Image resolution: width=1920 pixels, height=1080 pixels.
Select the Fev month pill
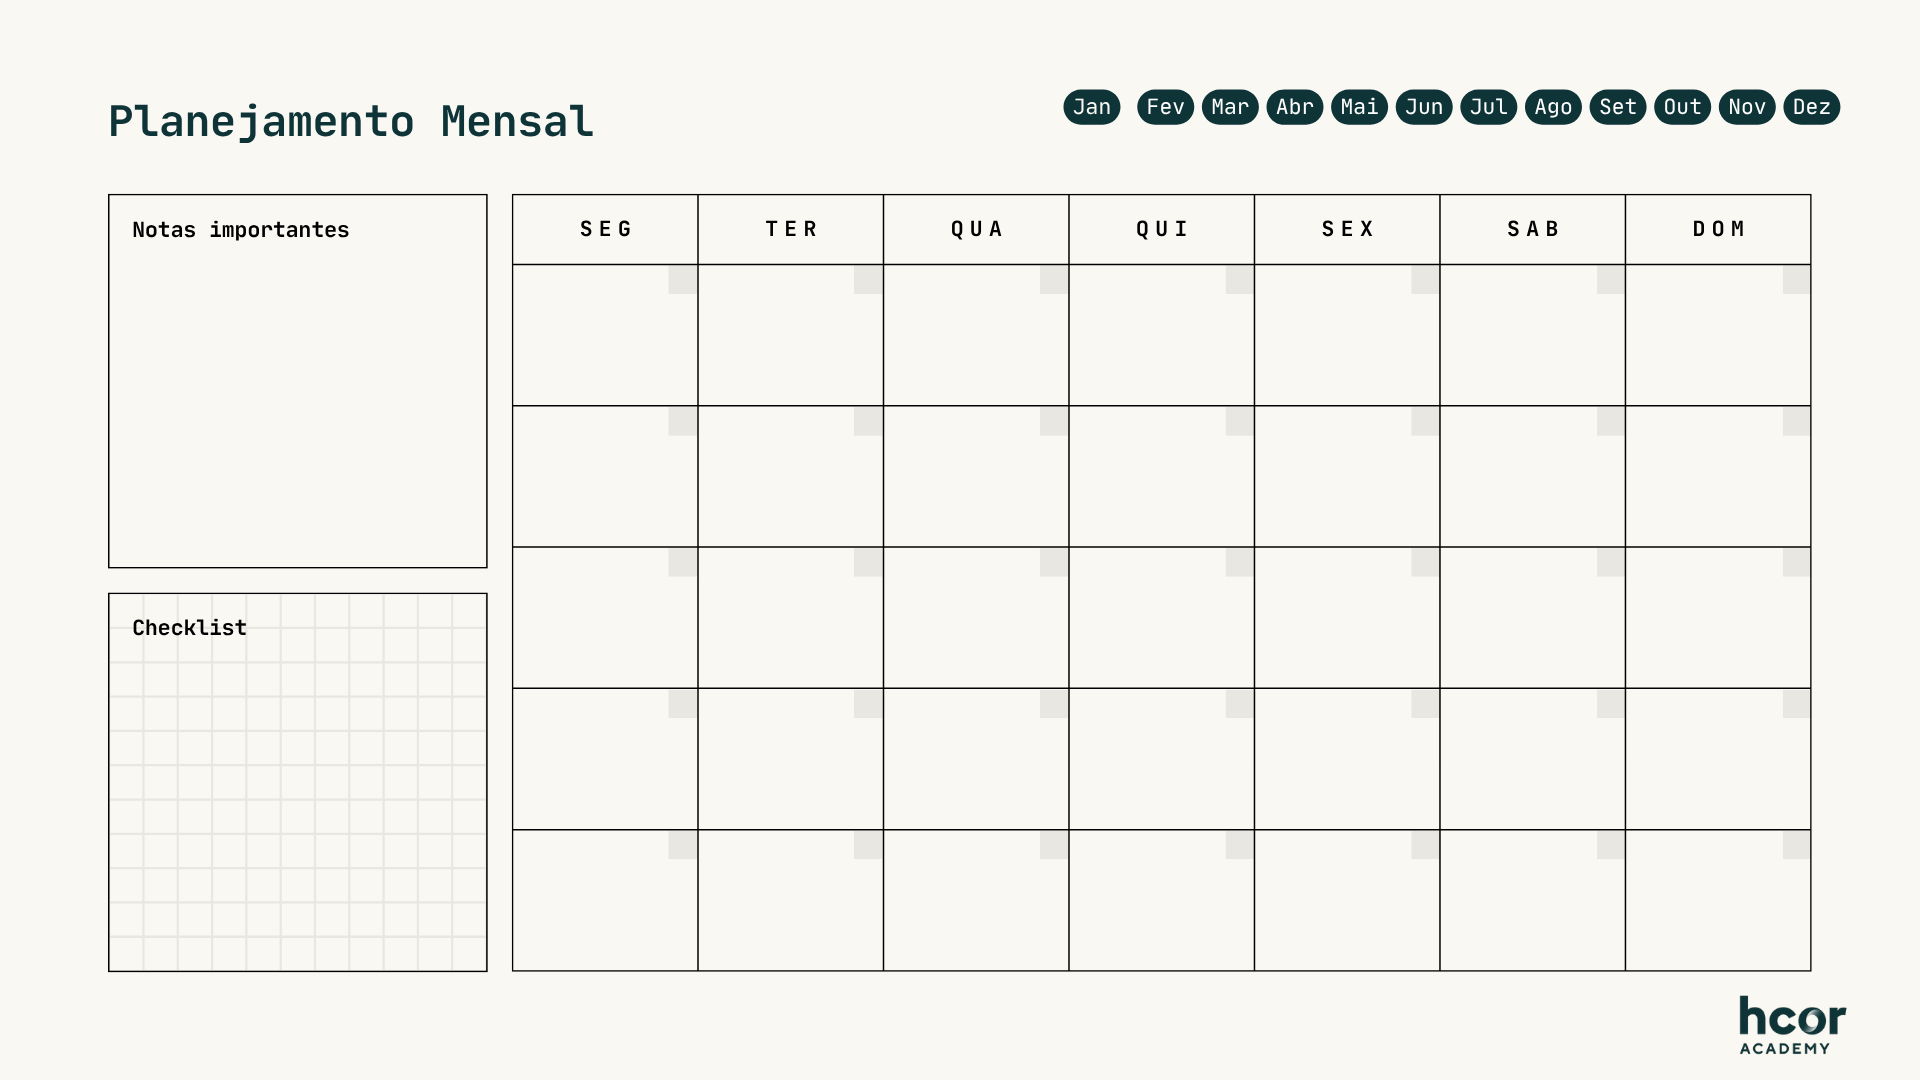click(1166, 107)
